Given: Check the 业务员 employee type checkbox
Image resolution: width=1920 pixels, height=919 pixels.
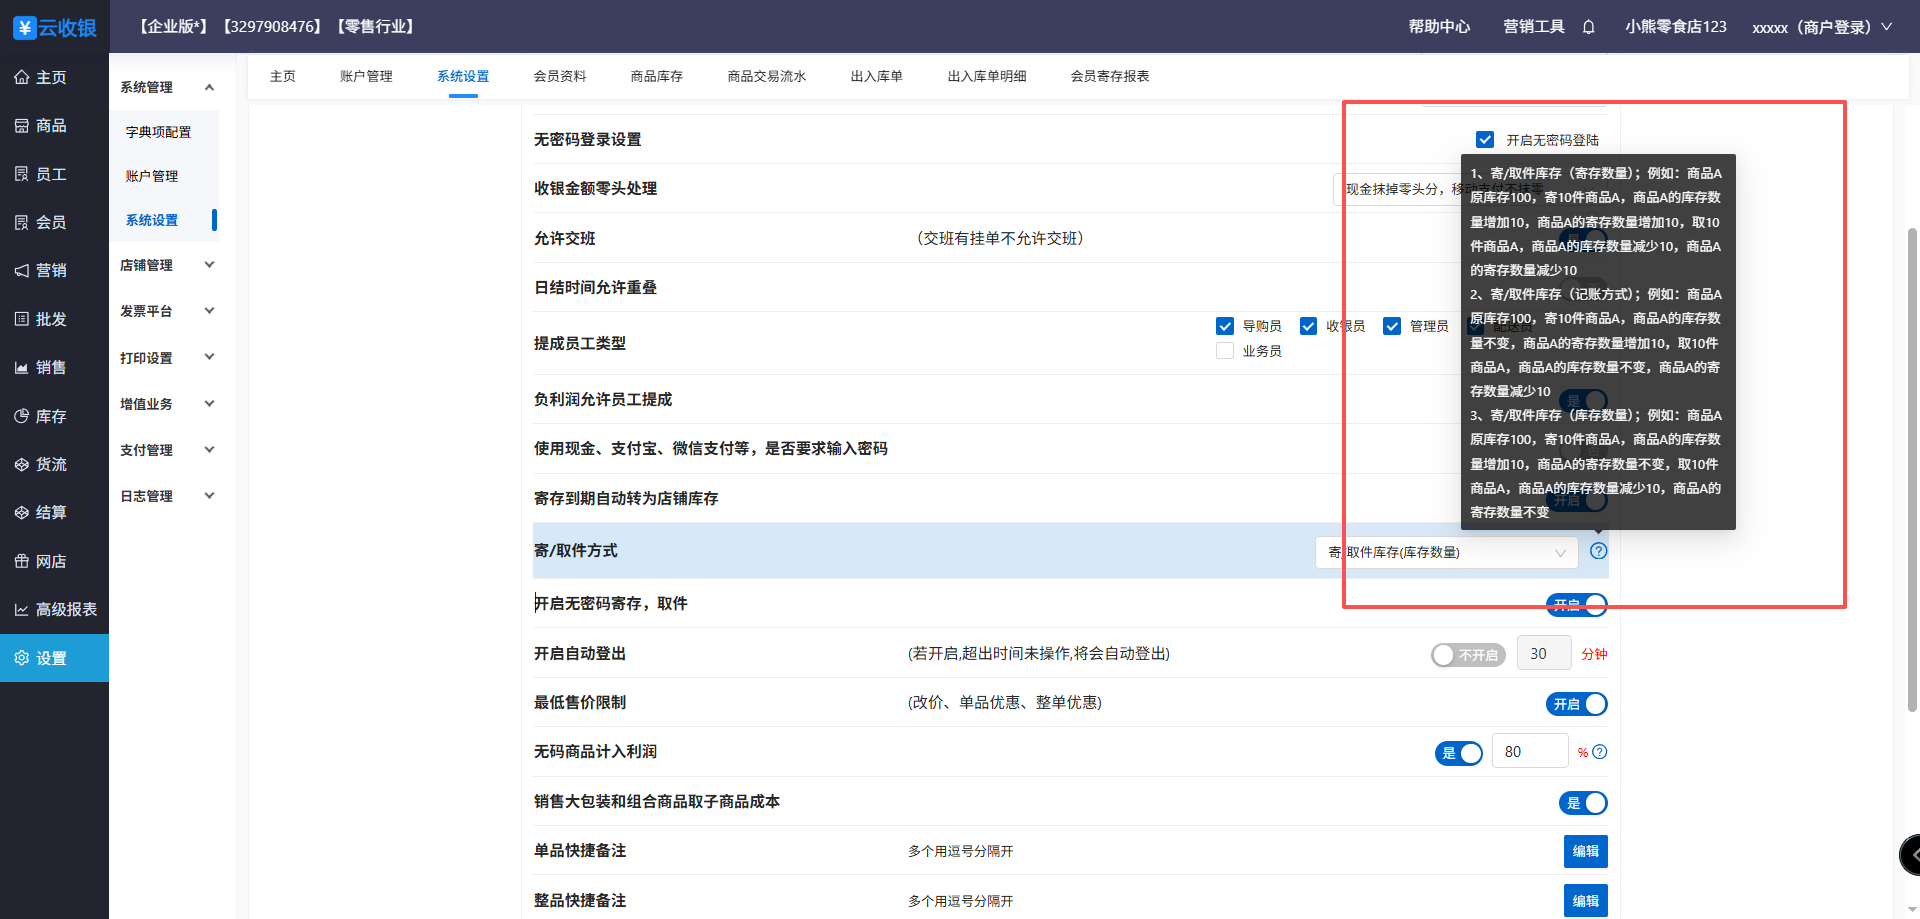Looking at the screenshot, I should coord(1225,351).
